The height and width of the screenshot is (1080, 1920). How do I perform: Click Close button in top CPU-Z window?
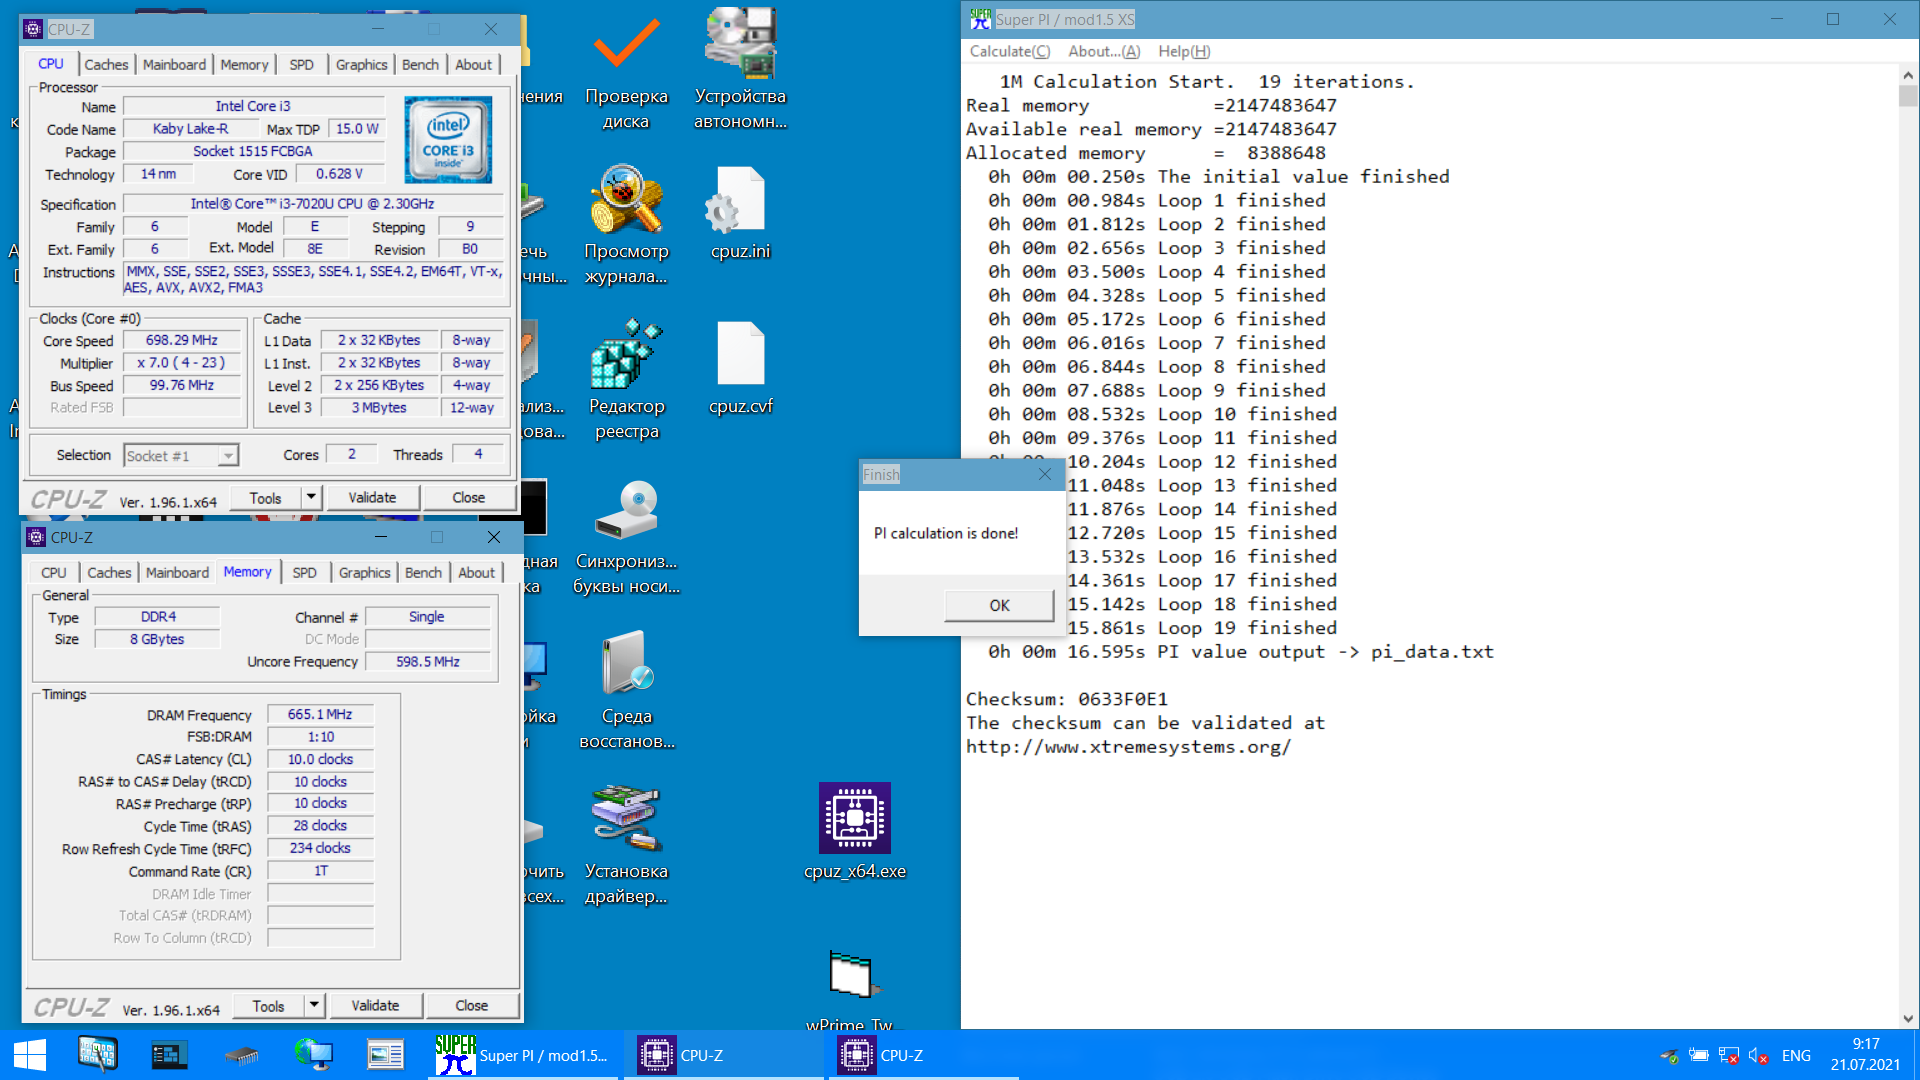pos(468,497)
